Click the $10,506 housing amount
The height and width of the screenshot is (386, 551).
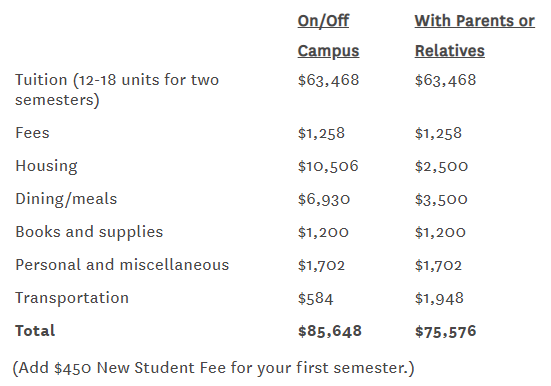pos(328,166)
